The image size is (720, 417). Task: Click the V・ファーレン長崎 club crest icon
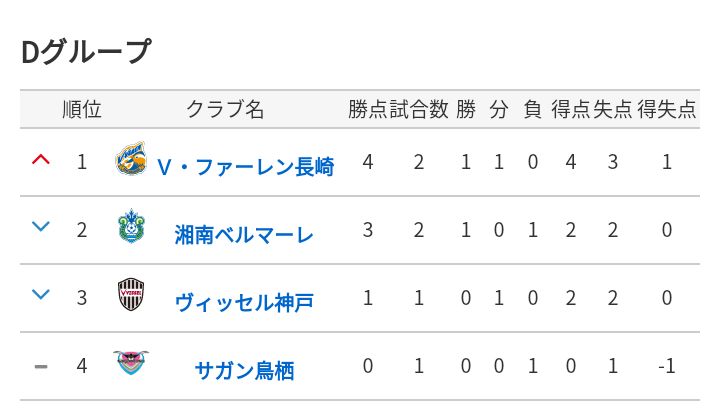(x=131, y=161)
